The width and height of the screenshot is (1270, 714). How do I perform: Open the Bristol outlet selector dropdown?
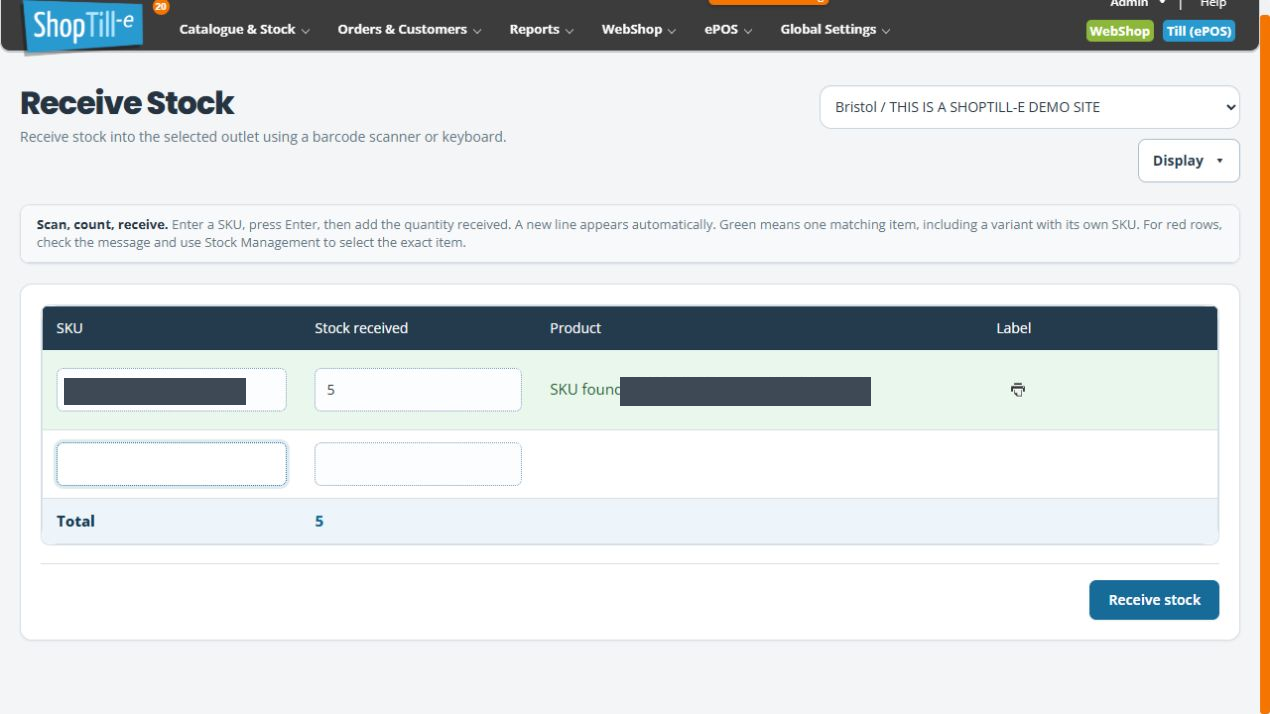(1029, 107)
